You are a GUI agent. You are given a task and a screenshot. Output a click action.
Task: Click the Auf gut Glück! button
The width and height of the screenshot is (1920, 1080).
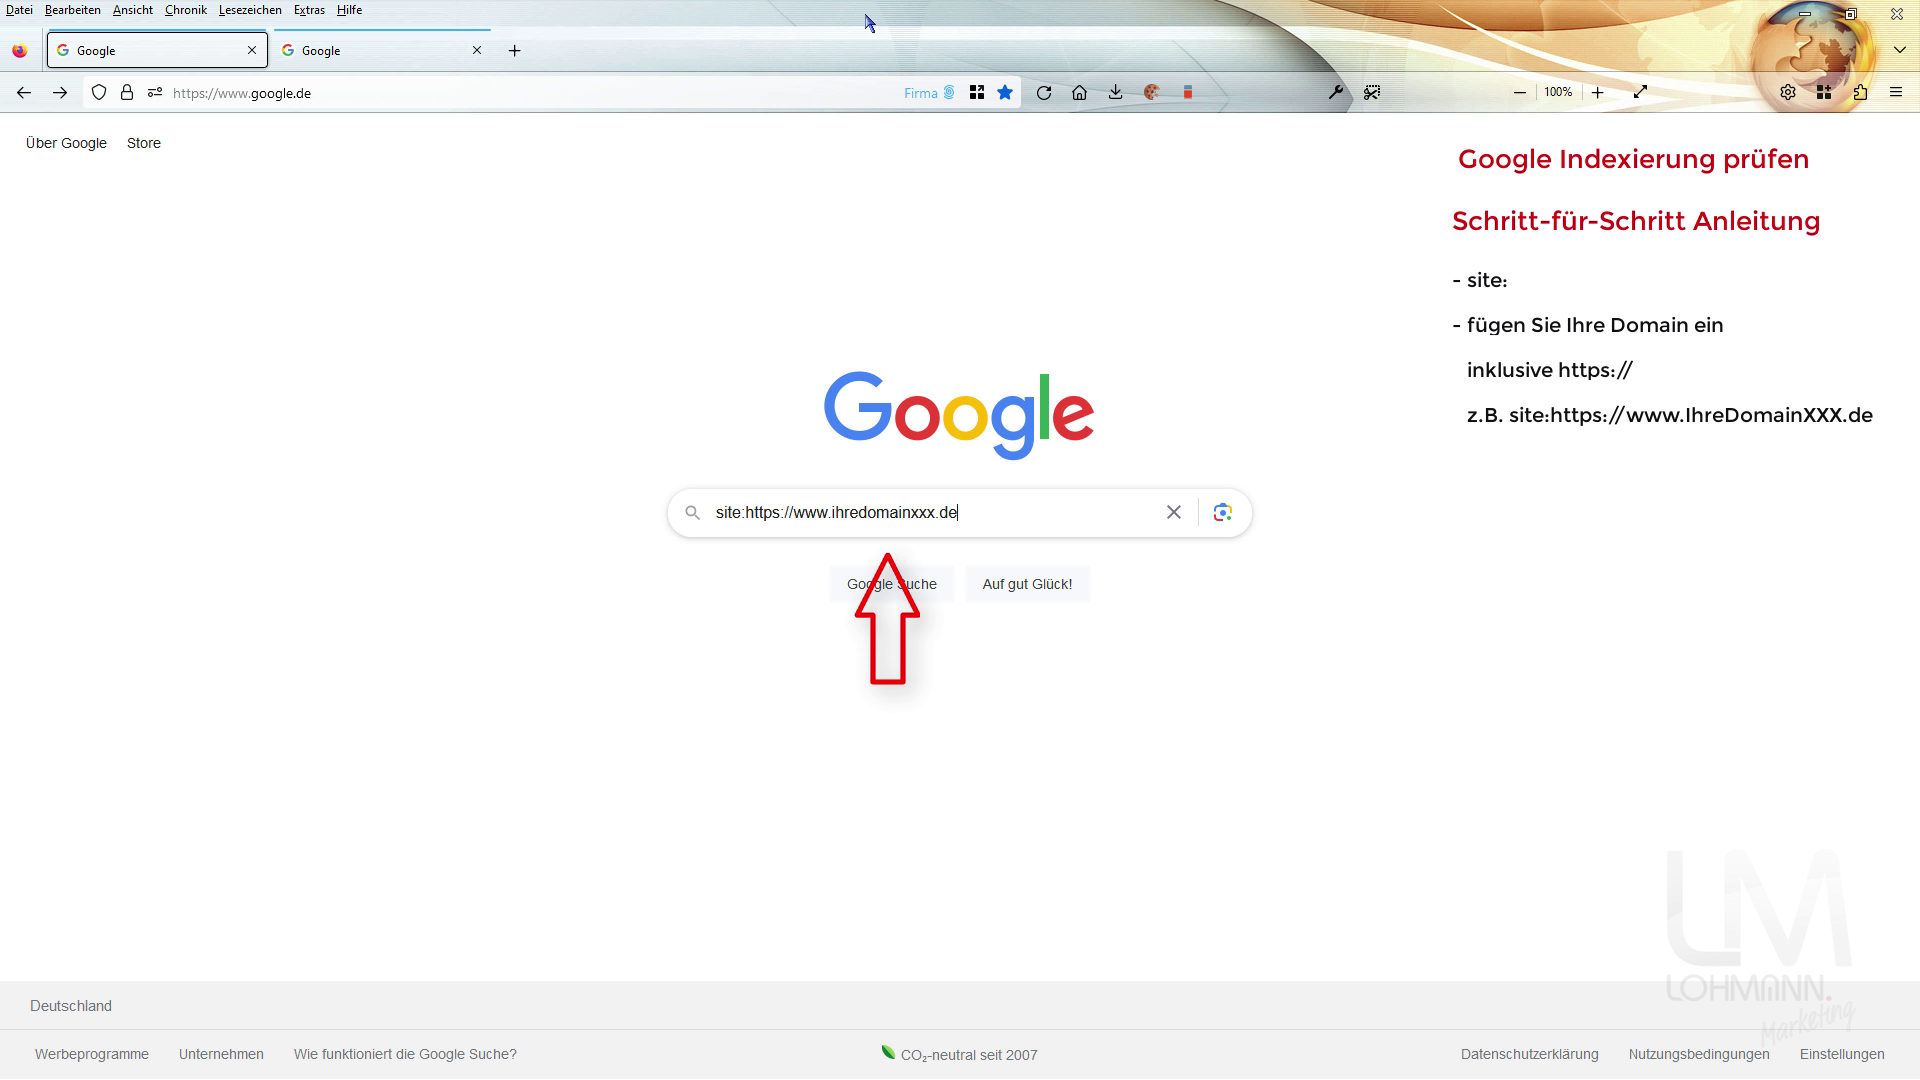pos(1027,584)
